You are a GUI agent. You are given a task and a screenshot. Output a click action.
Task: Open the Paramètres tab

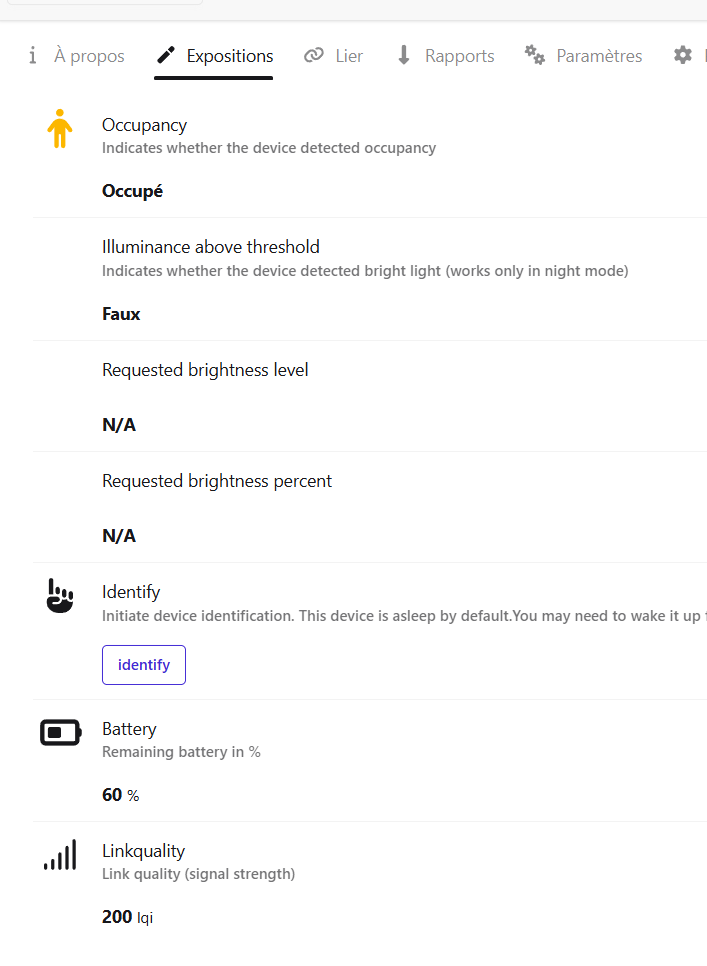(599, 56)
